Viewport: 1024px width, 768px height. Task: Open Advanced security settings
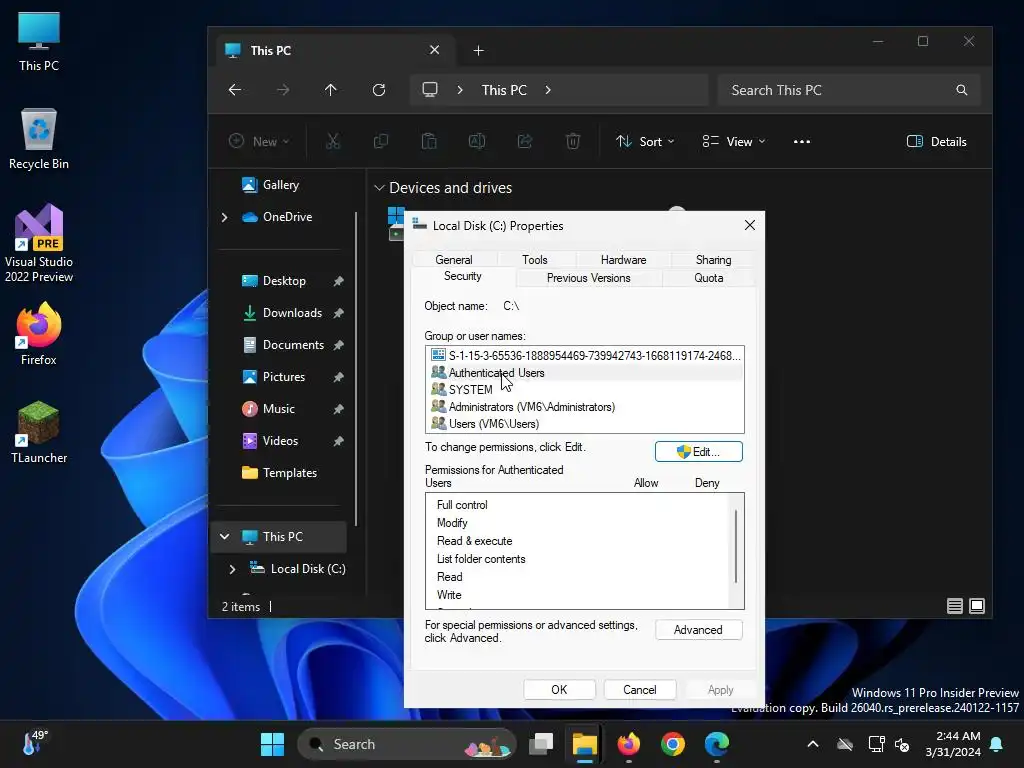coord(699,630)
